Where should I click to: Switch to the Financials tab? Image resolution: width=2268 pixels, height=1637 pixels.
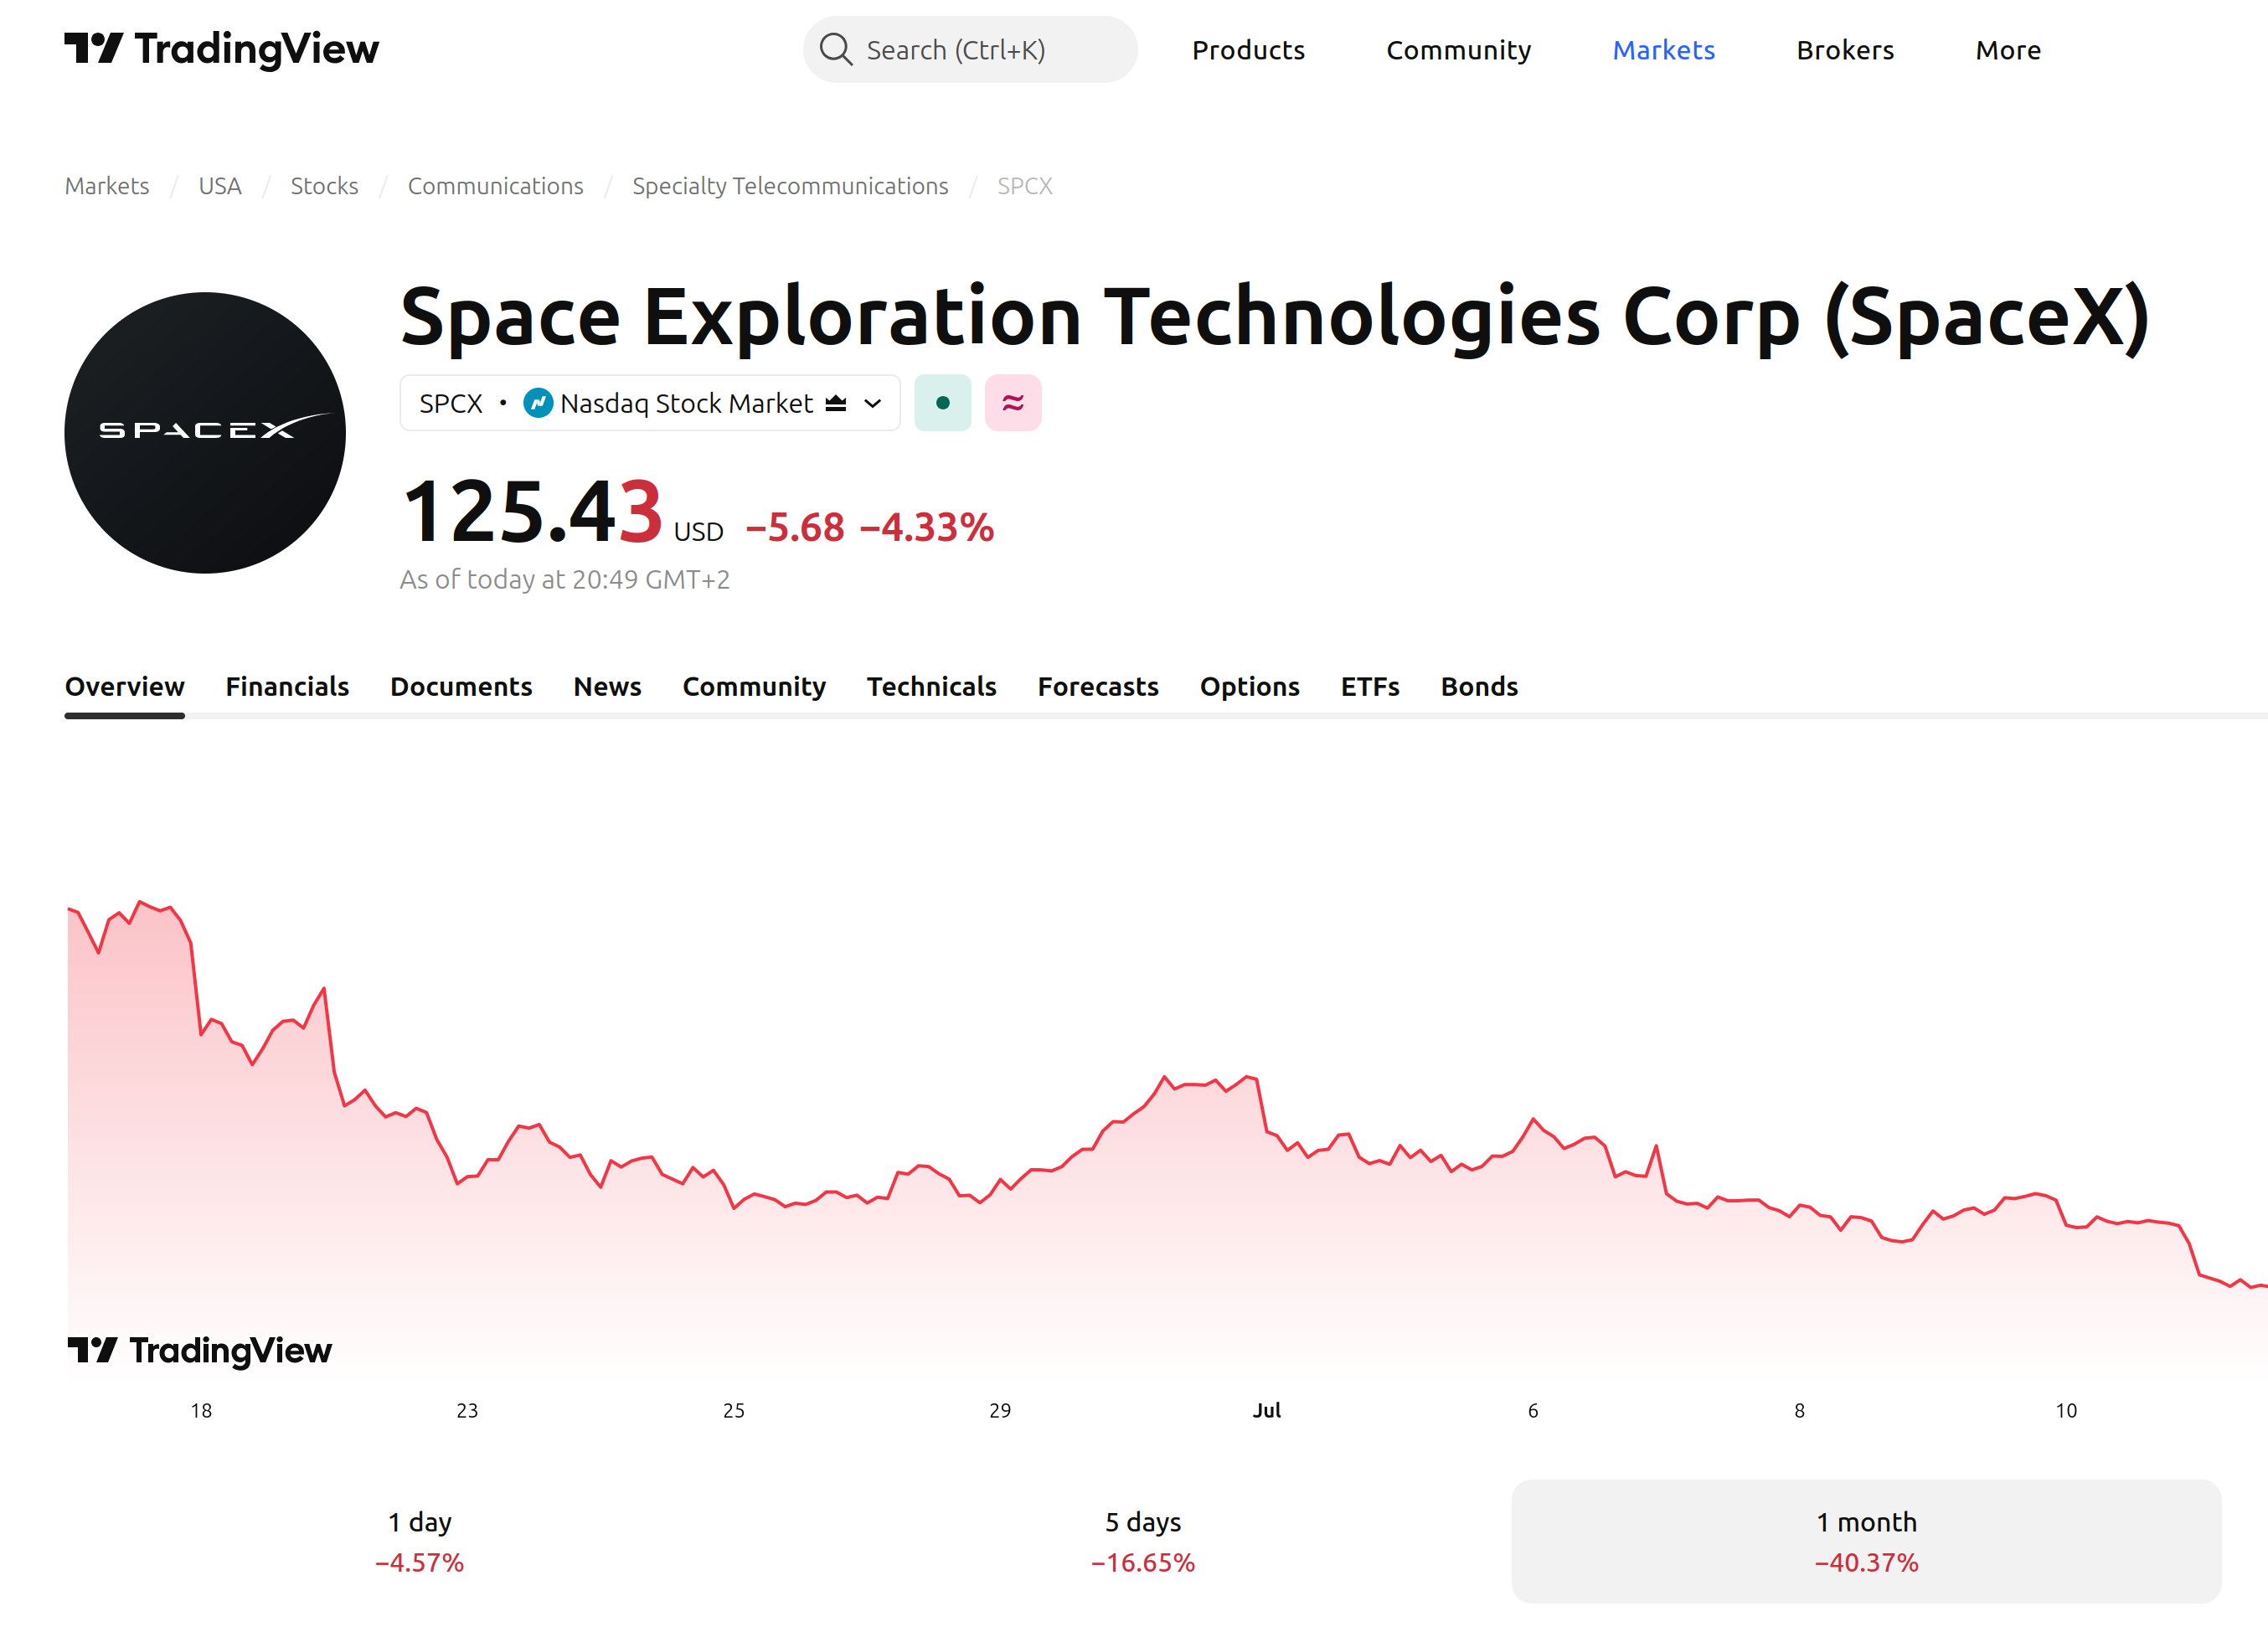(287, 686)
